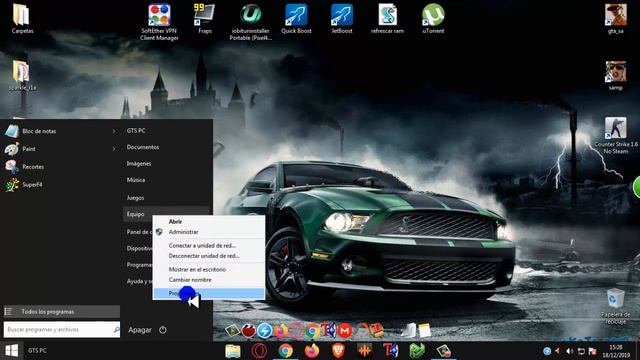Expand Bloc de notas jump list arrow

tap(113, 131)
